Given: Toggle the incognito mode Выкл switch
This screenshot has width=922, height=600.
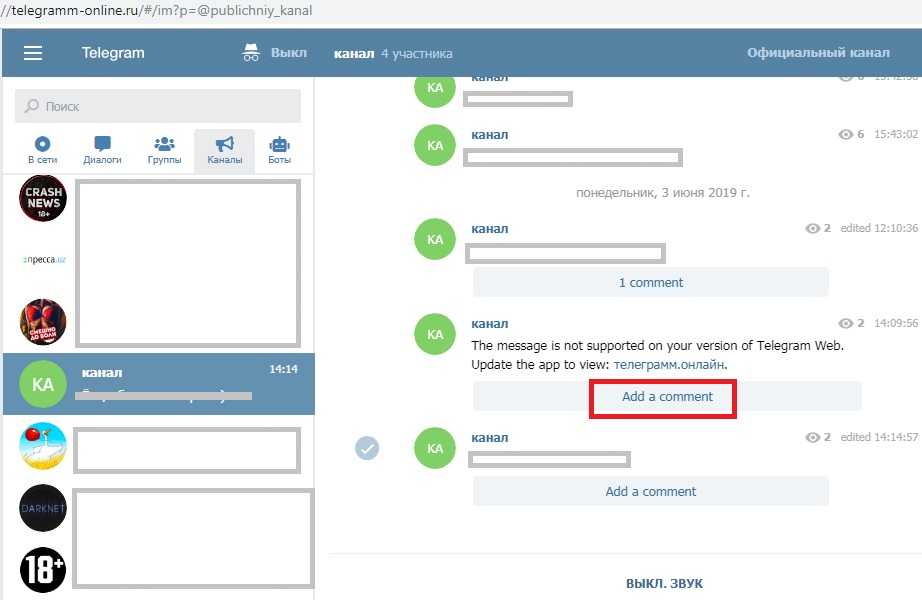Looking at the screenshot, I should [274, 52].
